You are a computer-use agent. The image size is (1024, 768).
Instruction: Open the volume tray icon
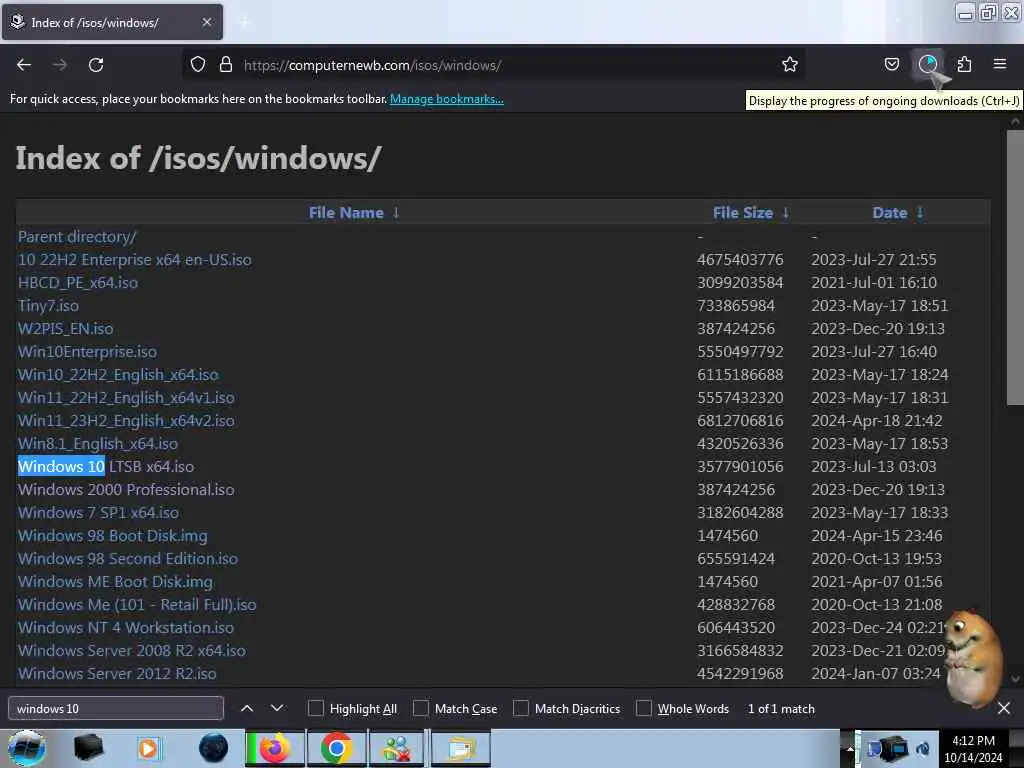click(923, 748)
